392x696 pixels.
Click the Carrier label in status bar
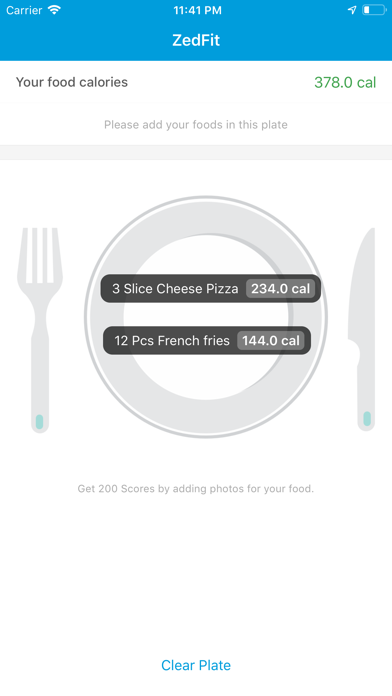(x=24, y=10)
